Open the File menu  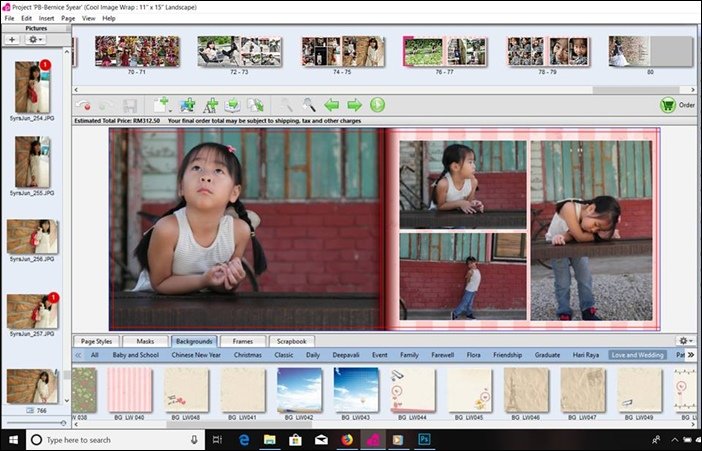(x=9, y=18)
